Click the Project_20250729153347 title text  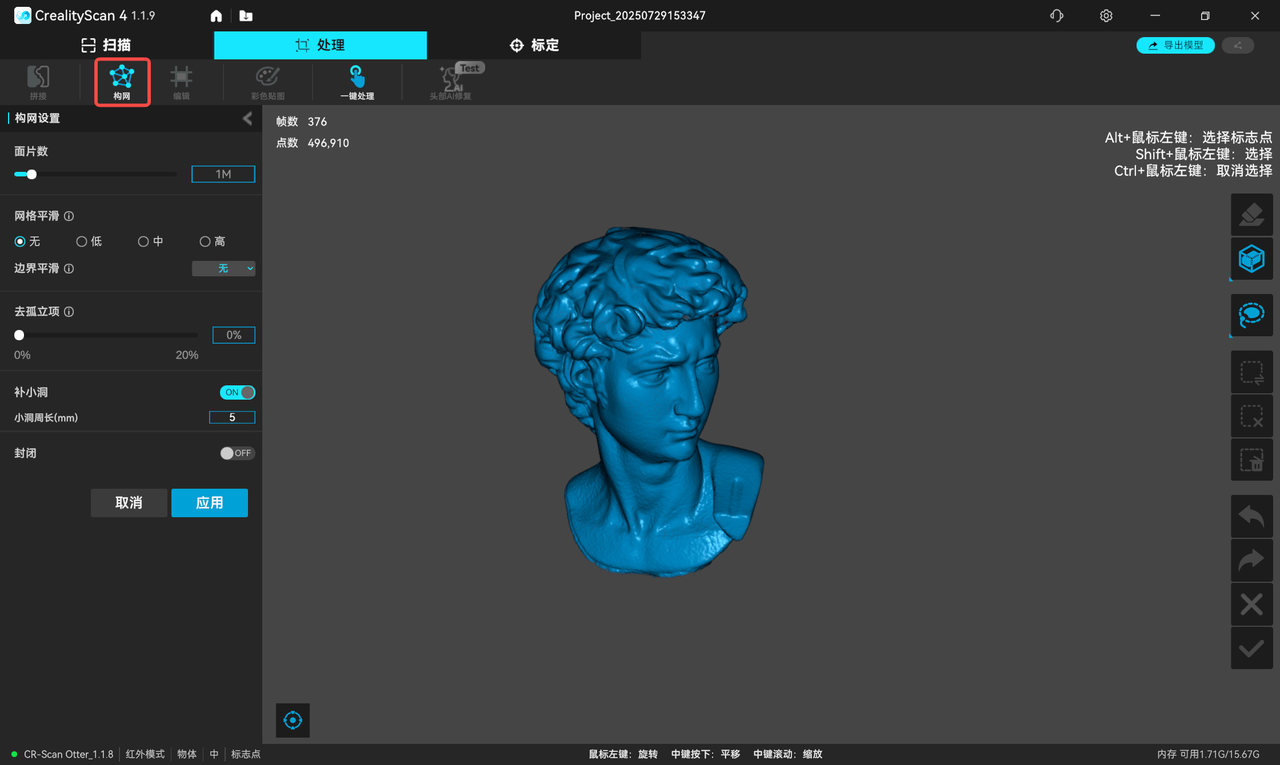coord(640,16)
